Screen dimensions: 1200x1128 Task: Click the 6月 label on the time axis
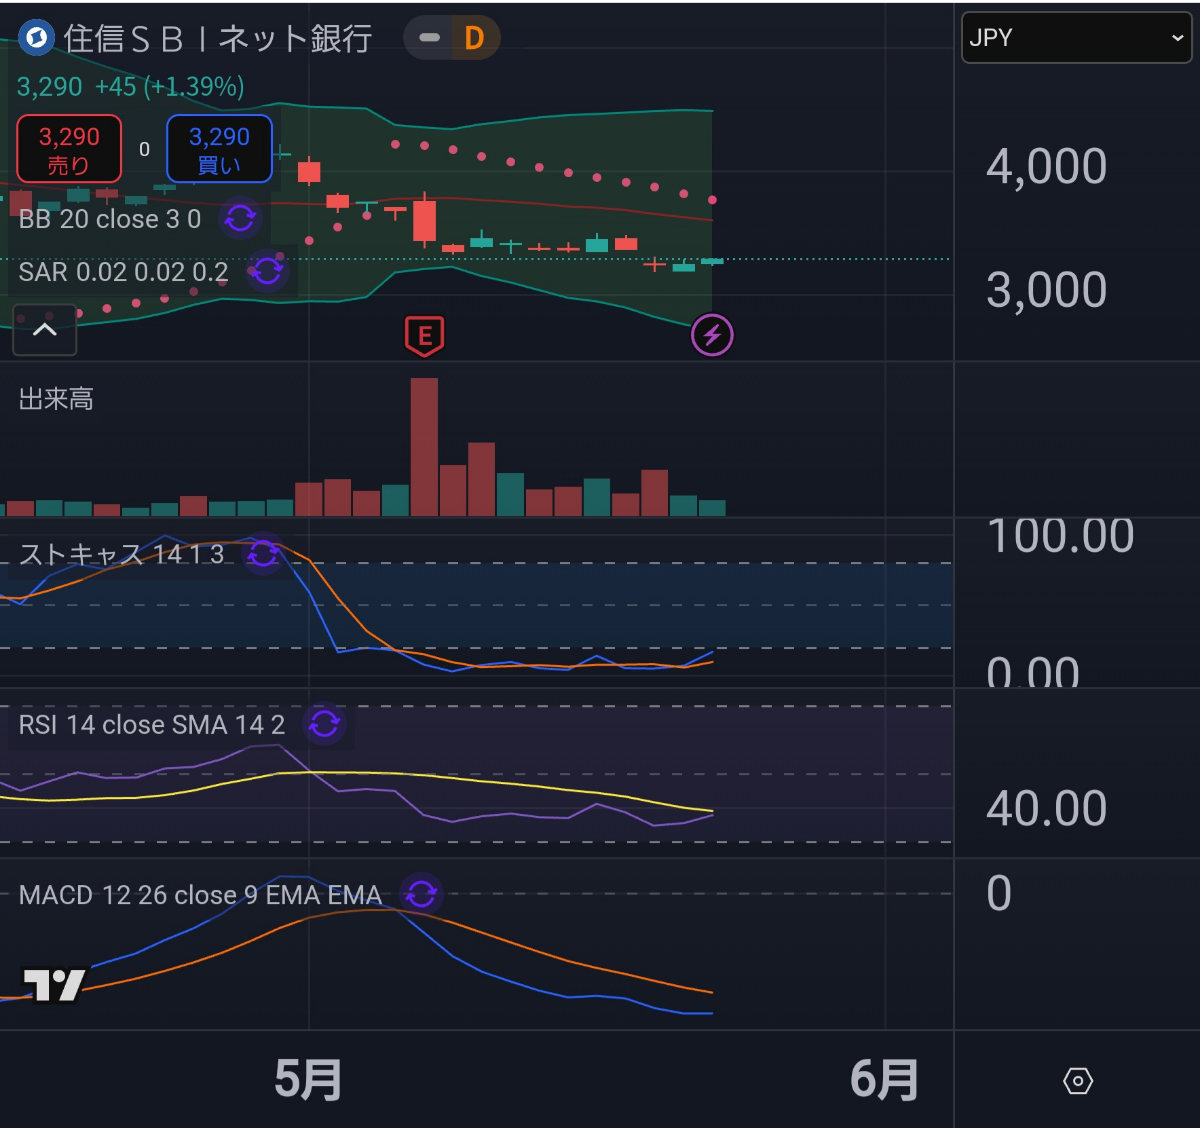click(884, 1080)
